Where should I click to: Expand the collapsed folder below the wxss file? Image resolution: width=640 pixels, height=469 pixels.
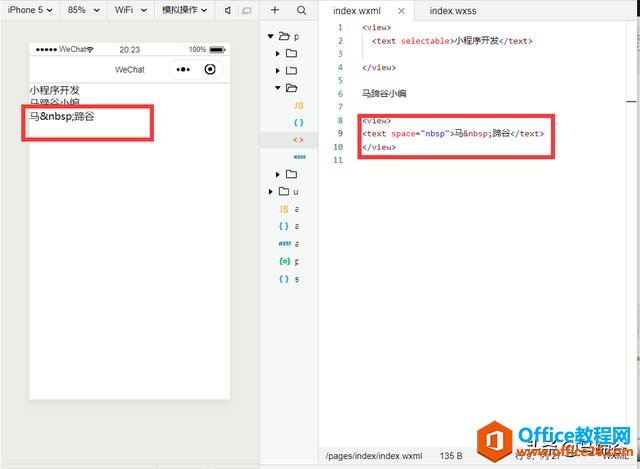tap(278, 174)
